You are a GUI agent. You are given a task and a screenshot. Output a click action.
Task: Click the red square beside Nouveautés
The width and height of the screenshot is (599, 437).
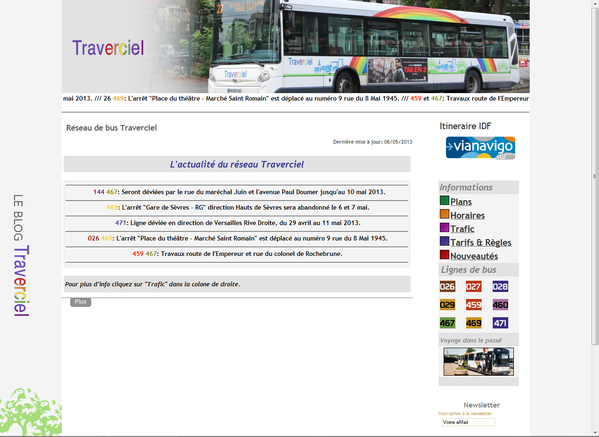(x=444, y=255)
